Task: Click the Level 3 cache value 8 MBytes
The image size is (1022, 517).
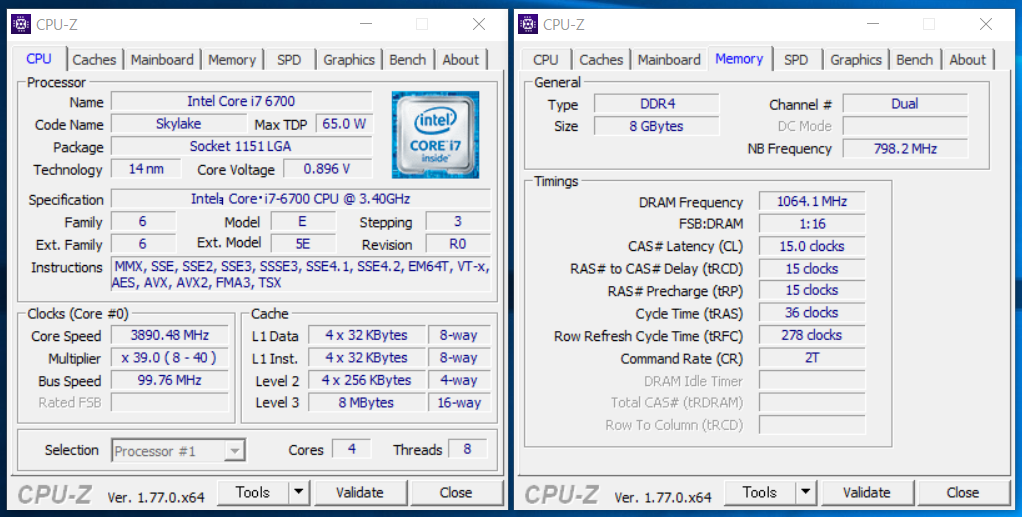Action: tap(366, 402)
